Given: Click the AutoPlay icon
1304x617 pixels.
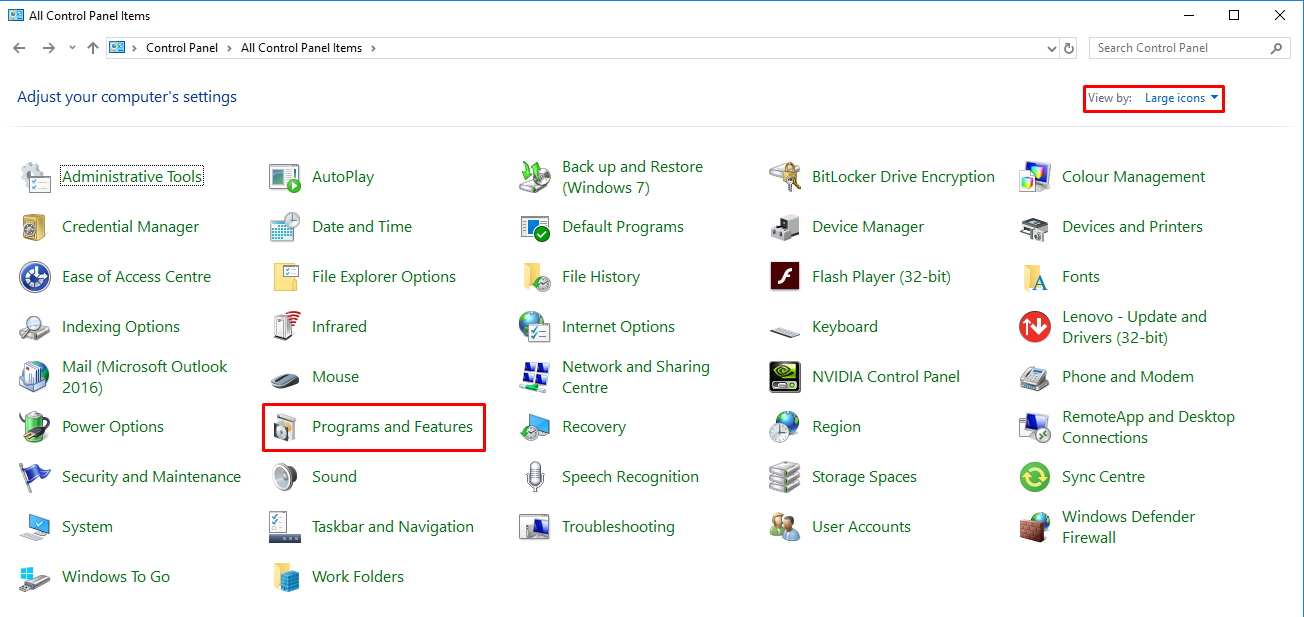Looking at the screenshot, I should coord(285,177).
